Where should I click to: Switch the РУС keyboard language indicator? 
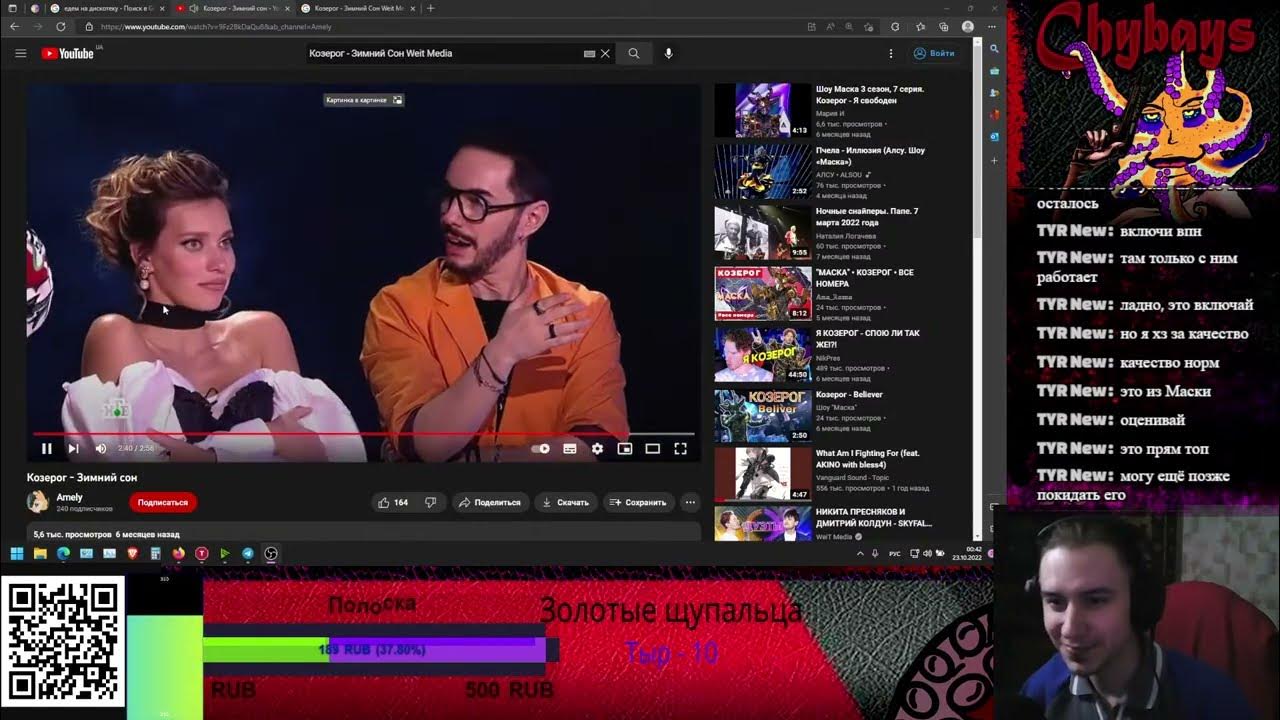coord(895,553)
